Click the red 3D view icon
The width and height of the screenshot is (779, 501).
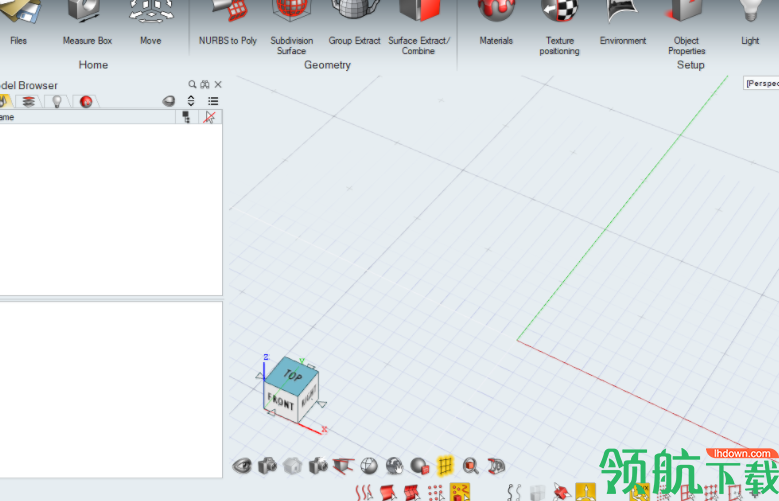pyautogui.click(x=496, y=466)
